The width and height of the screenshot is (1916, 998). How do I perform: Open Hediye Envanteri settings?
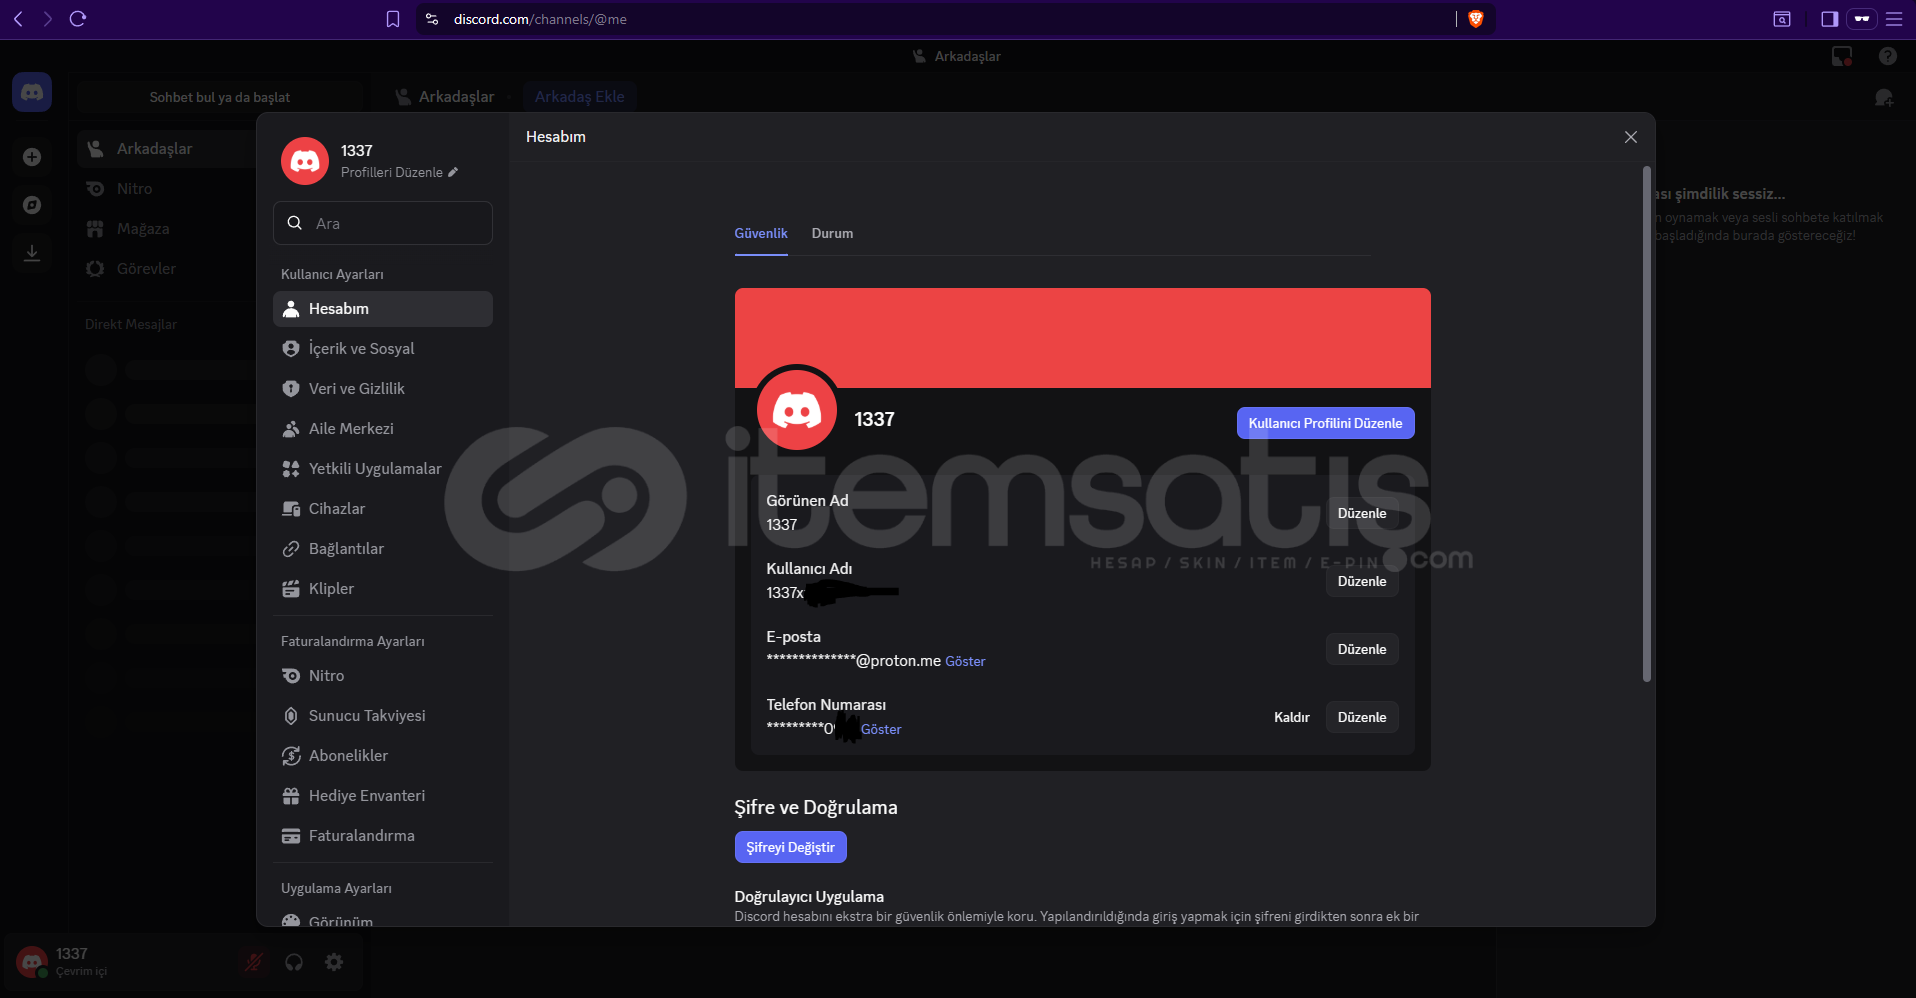click(383, 796)
